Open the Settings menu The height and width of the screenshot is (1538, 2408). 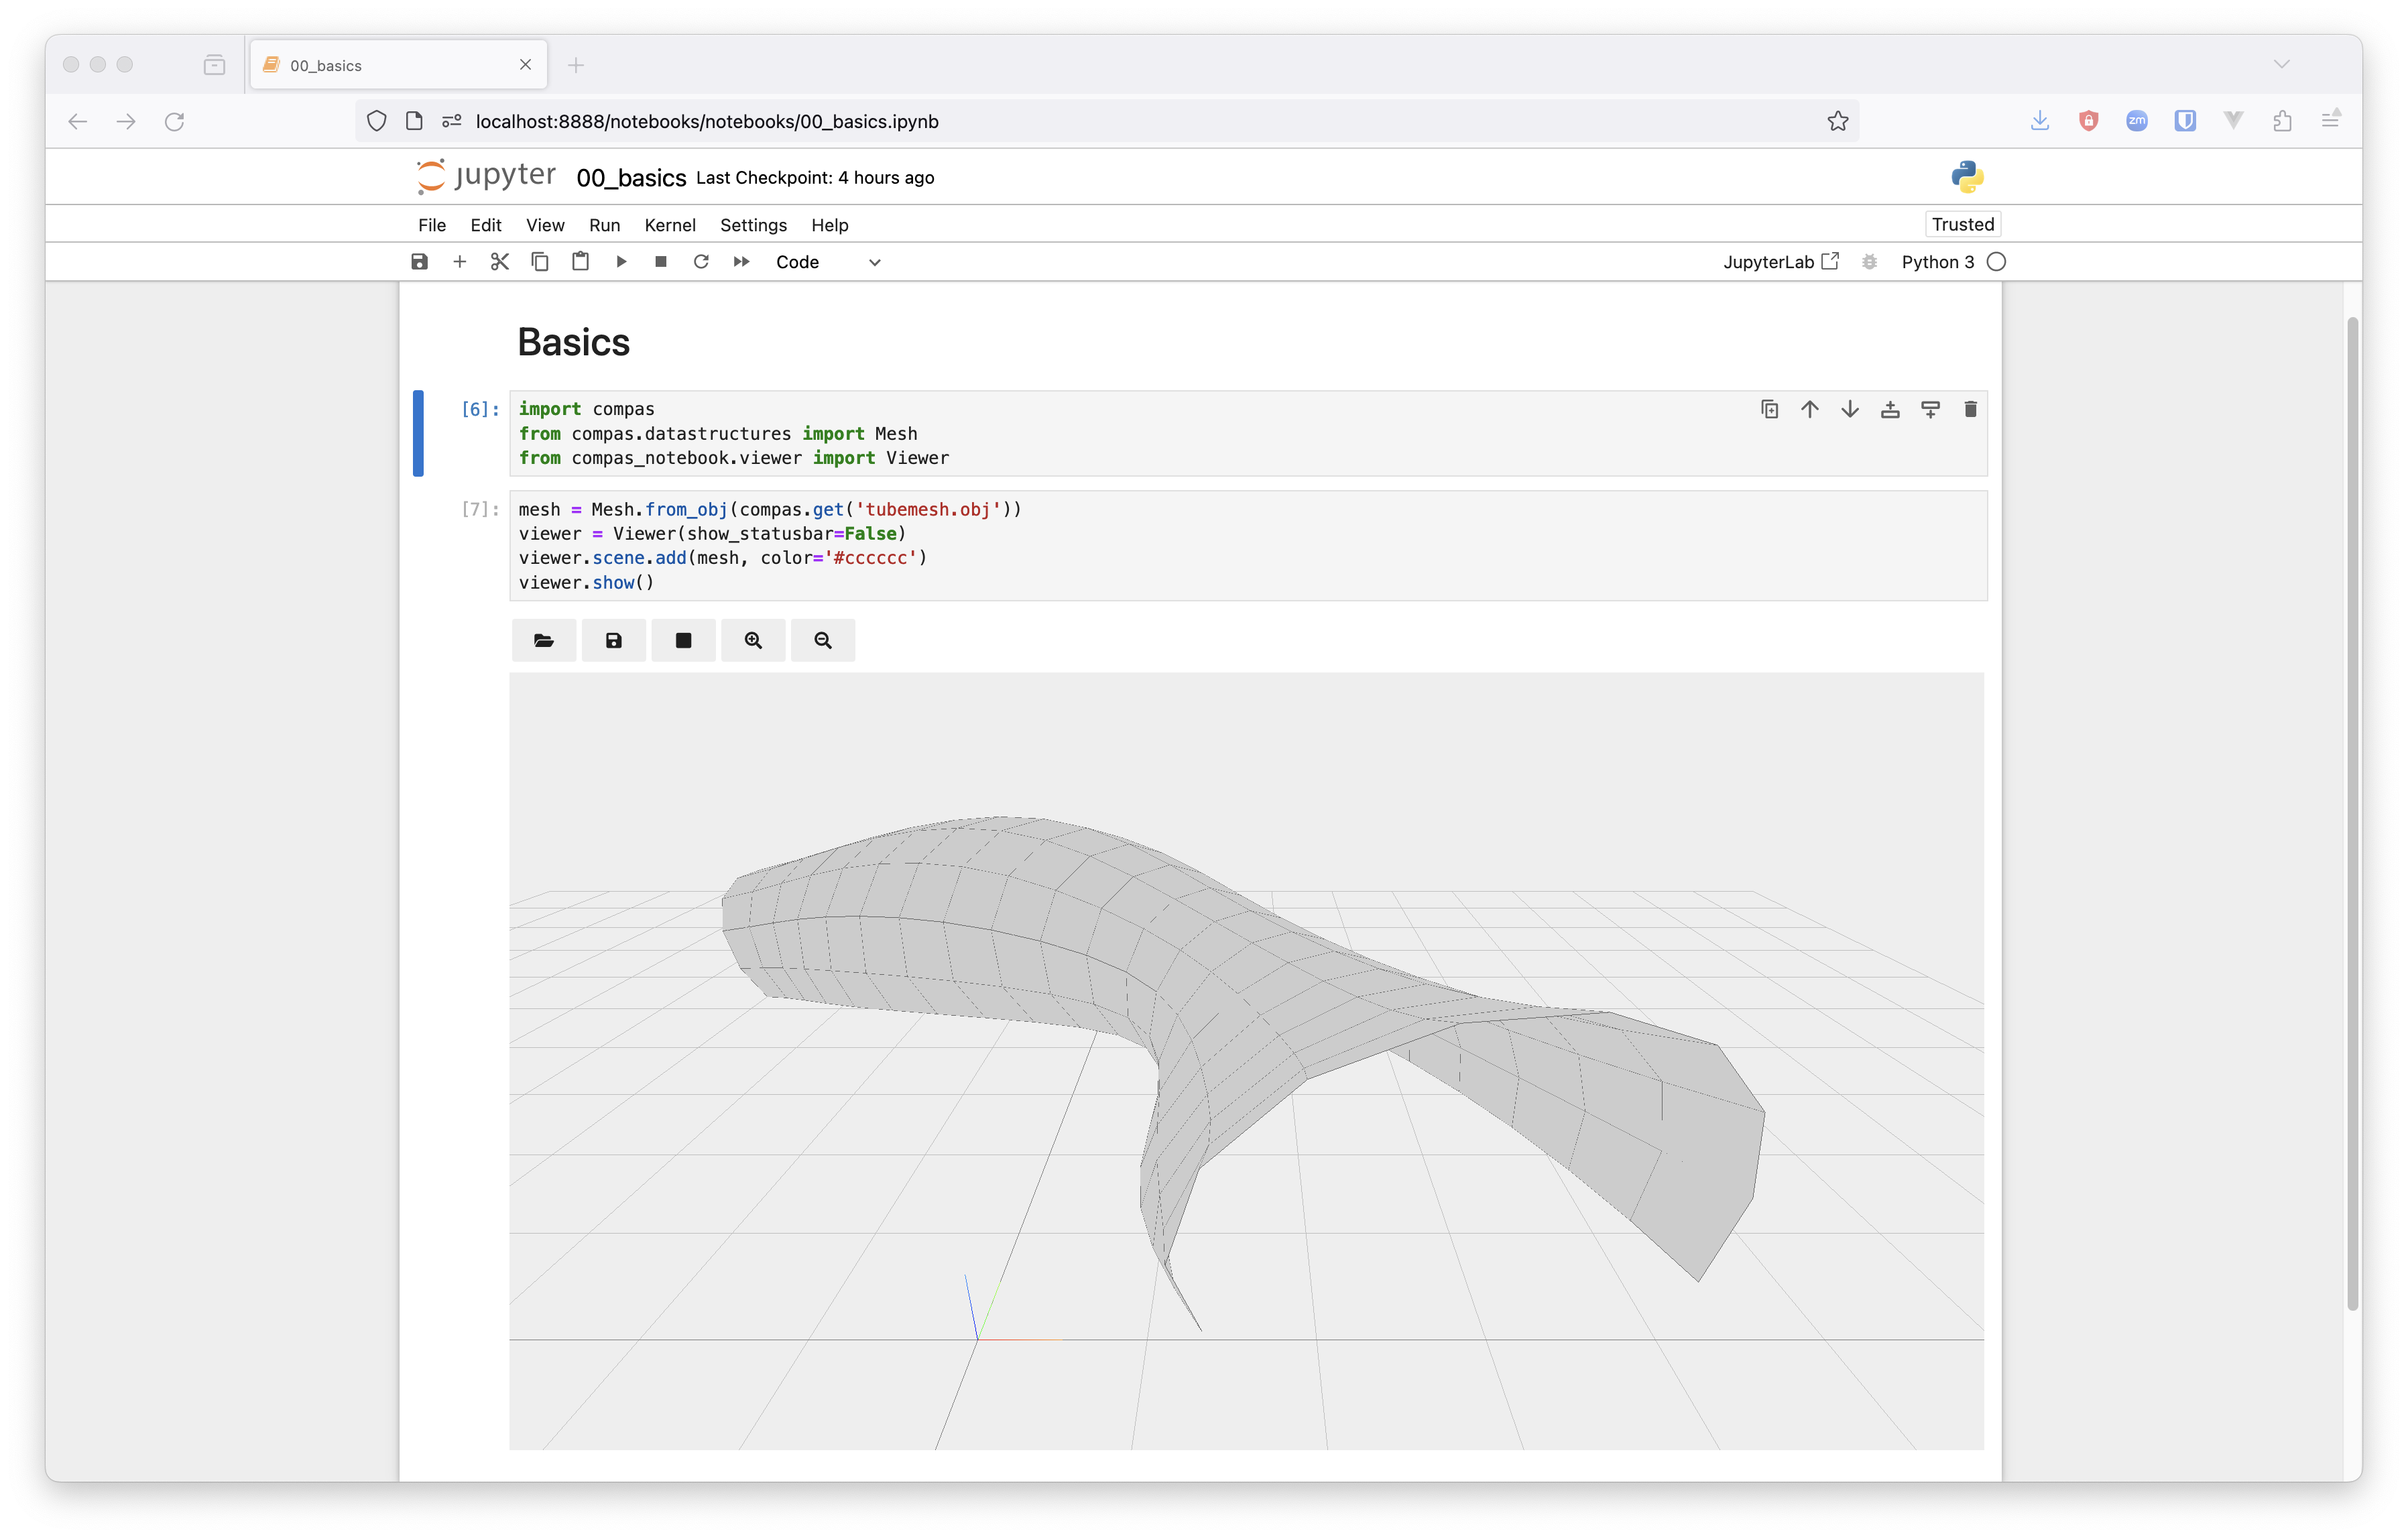click(753, 225)
